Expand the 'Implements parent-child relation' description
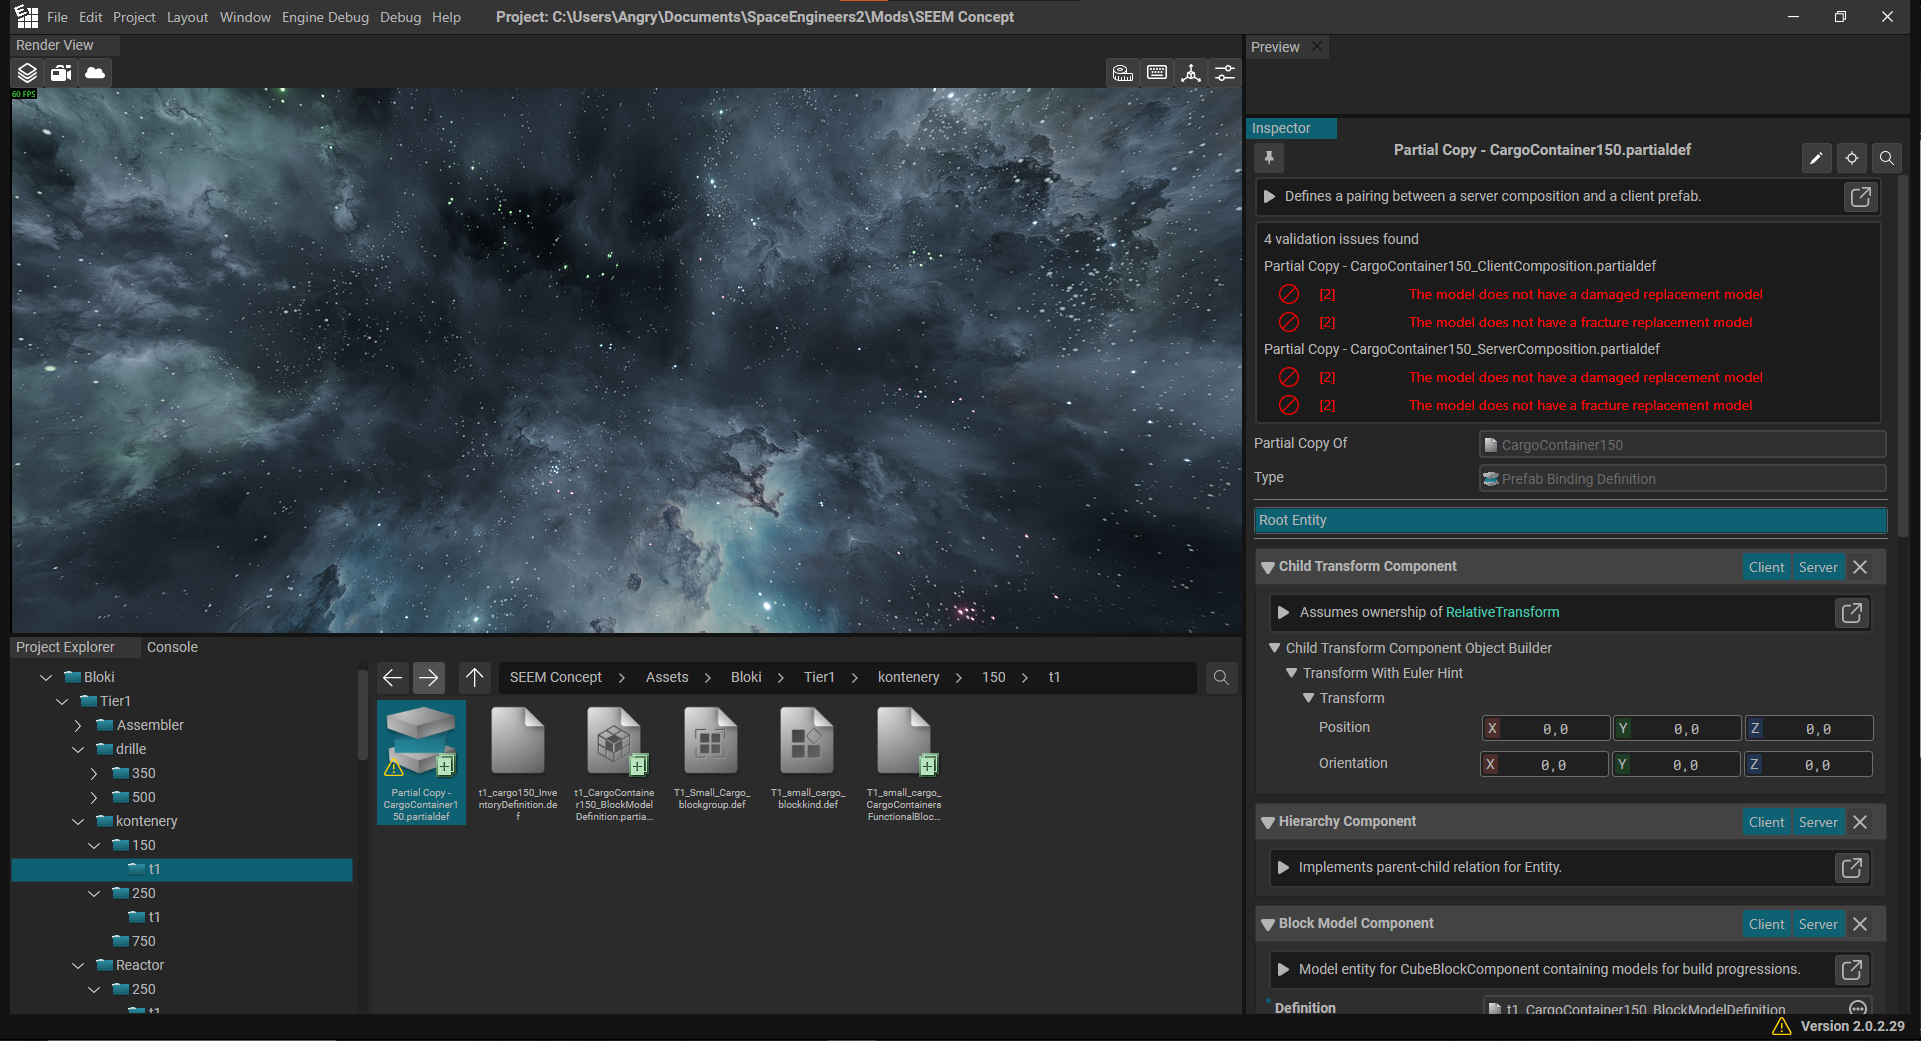Screen dimensions: 1921x1041 click(x=1283, y=868)
